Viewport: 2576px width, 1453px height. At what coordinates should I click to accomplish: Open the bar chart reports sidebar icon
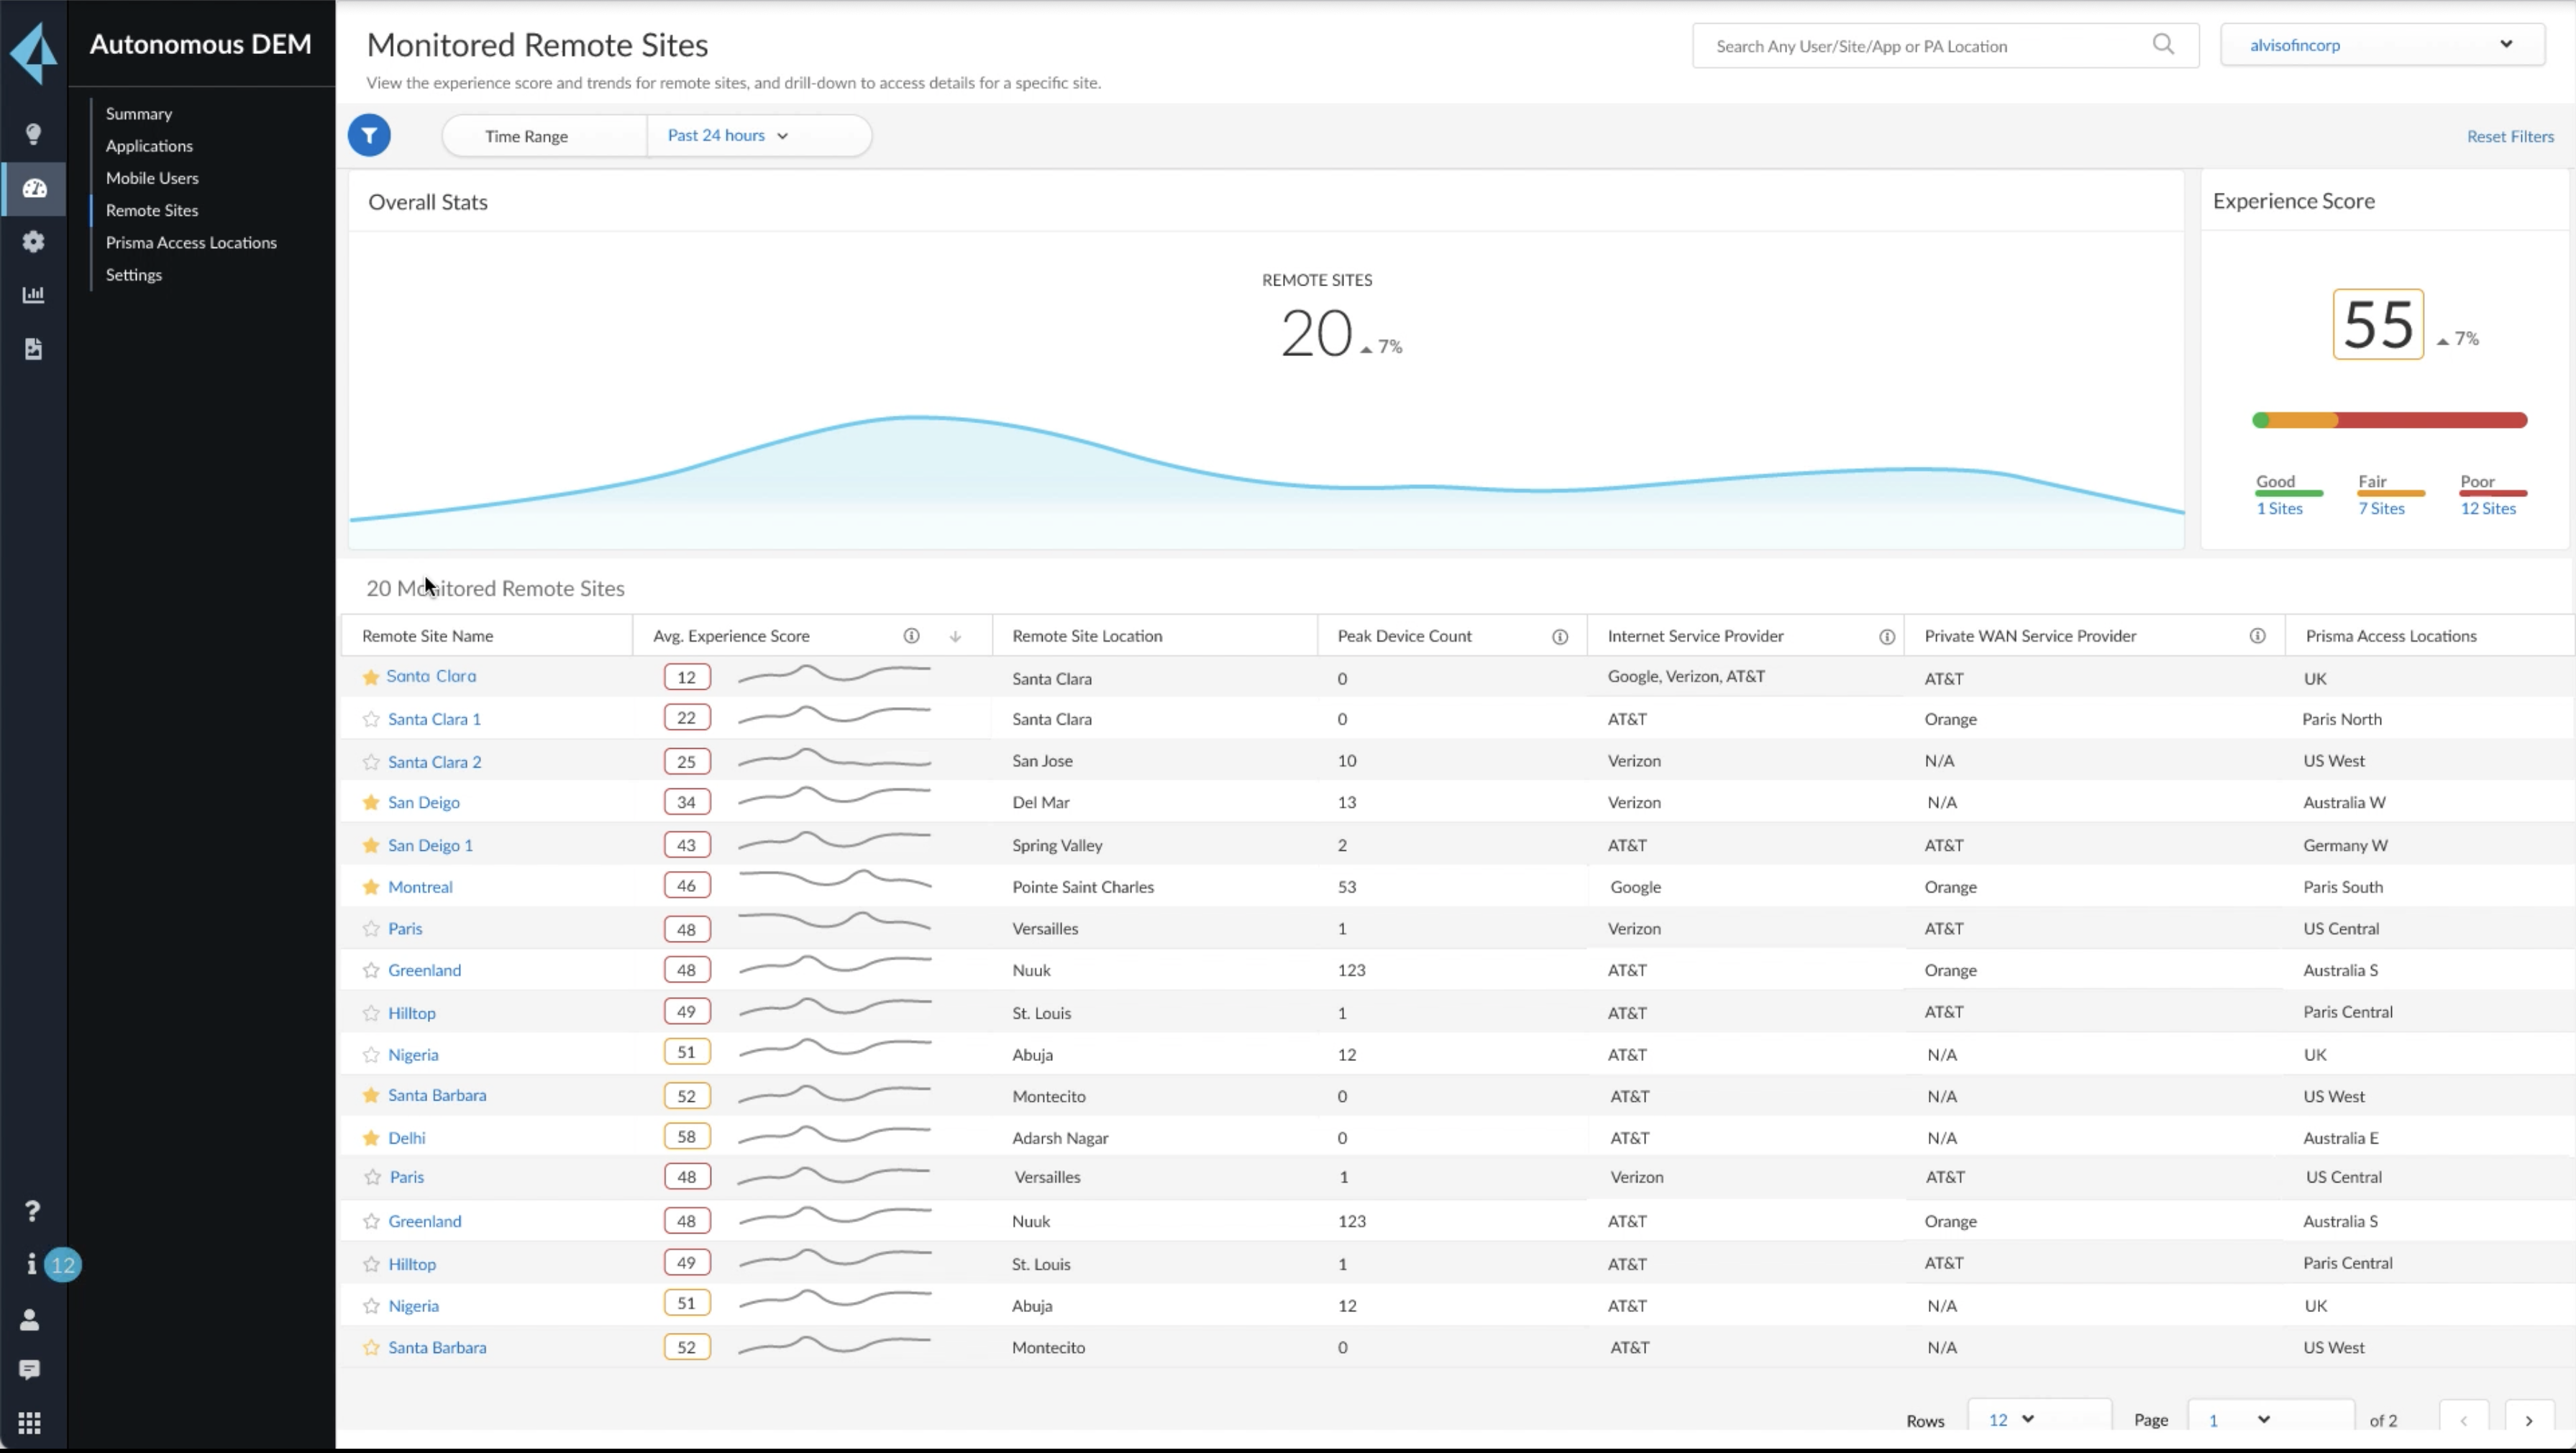pos(33,294)
